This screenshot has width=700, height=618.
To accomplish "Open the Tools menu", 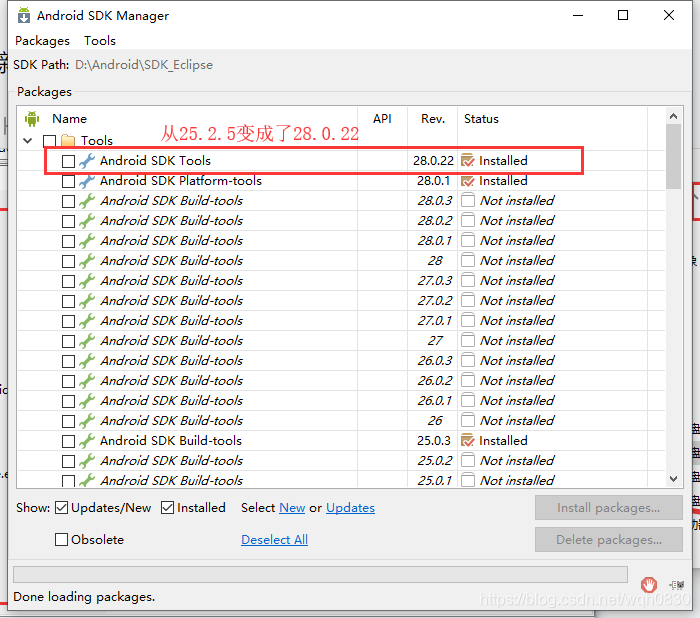I will 100,41.
